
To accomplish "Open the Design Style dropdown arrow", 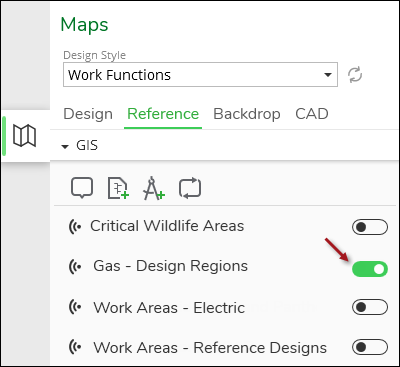I will [328, 75].
